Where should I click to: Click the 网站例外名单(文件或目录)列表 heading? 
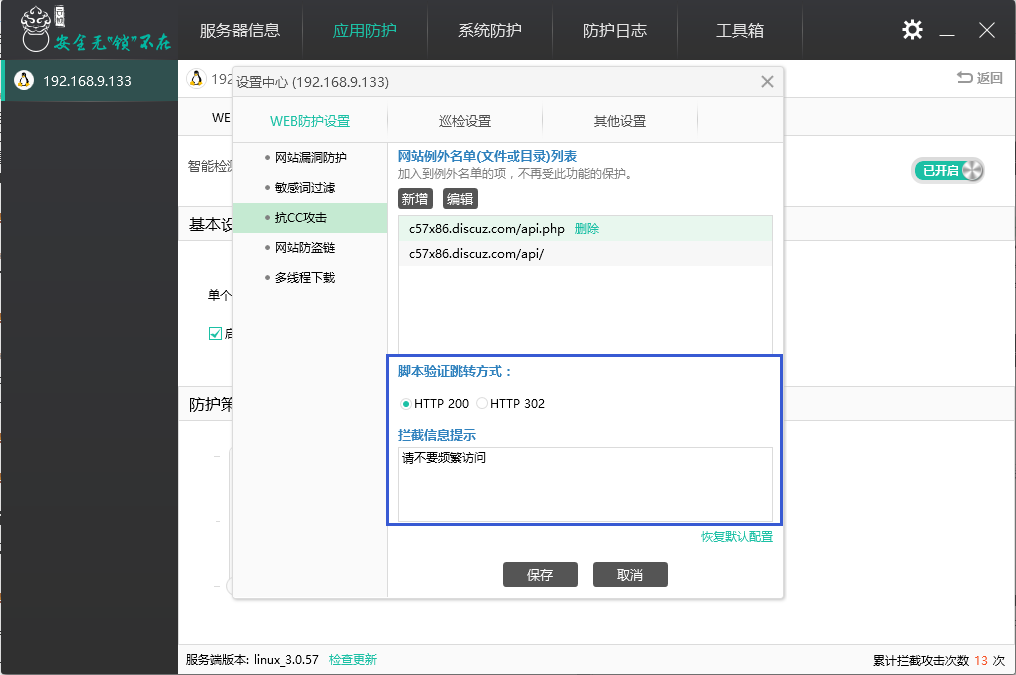(487, 156)
